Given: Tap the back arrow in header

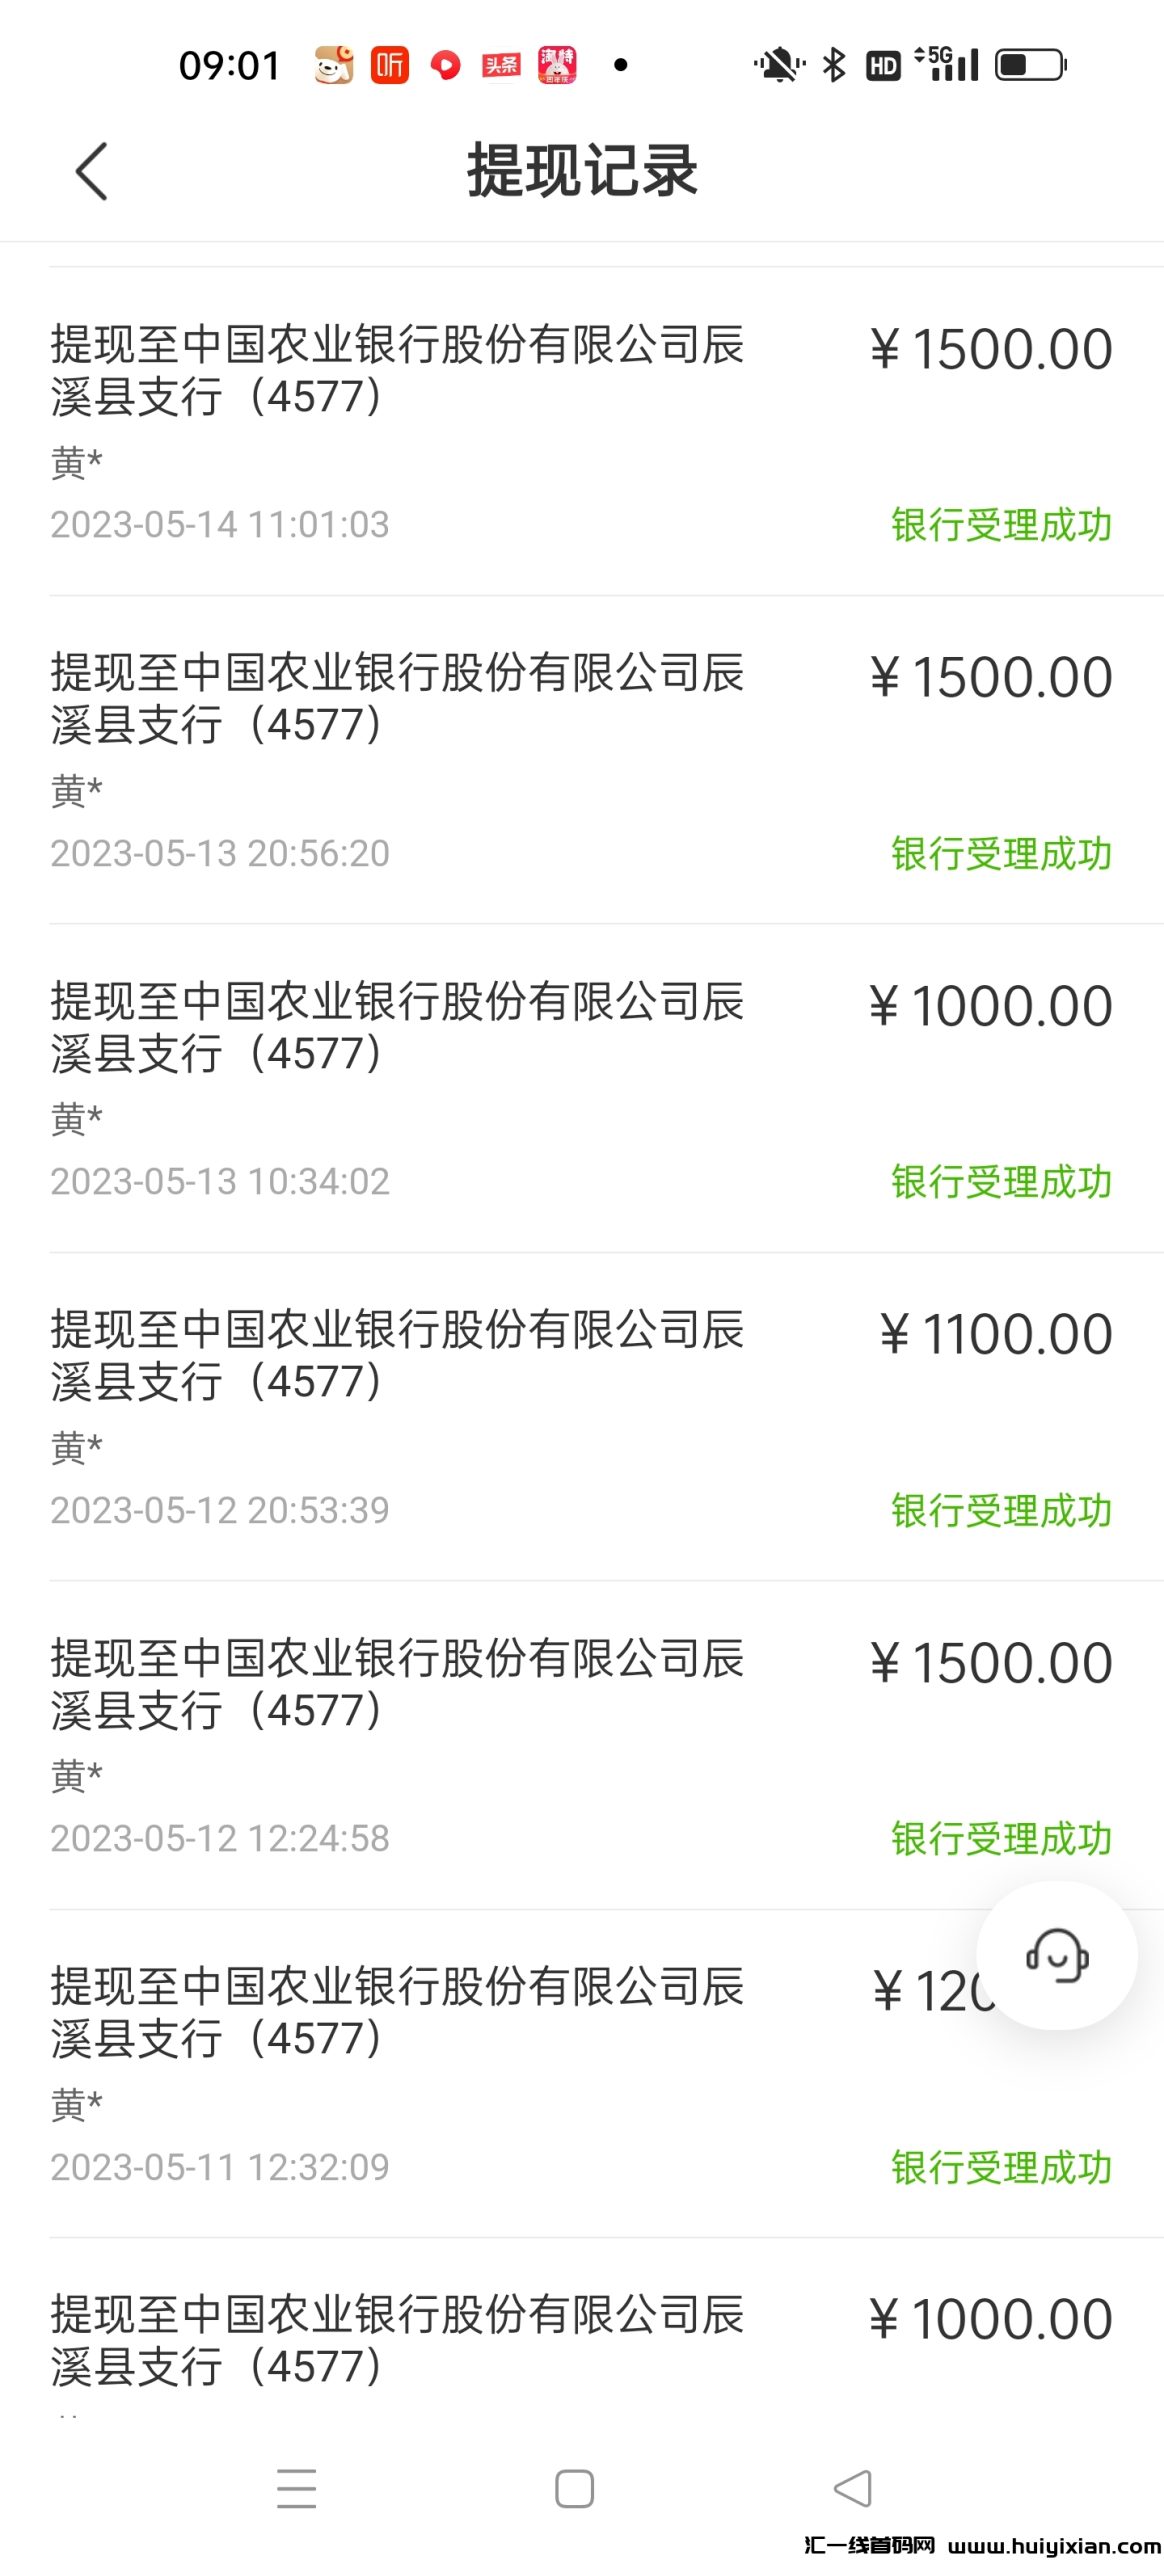Looking at the screenshot, I should (x=91, y=172).
